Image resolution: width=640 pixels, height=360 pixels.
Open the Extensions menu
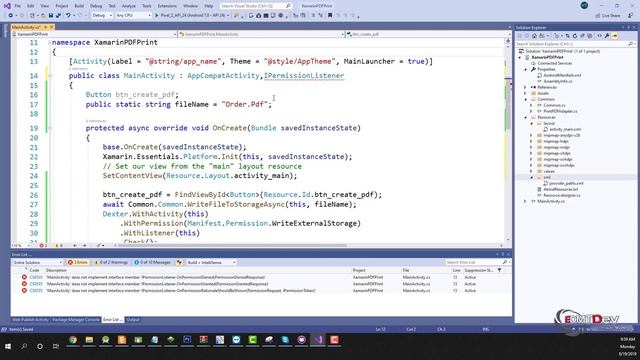pos(167,6)
